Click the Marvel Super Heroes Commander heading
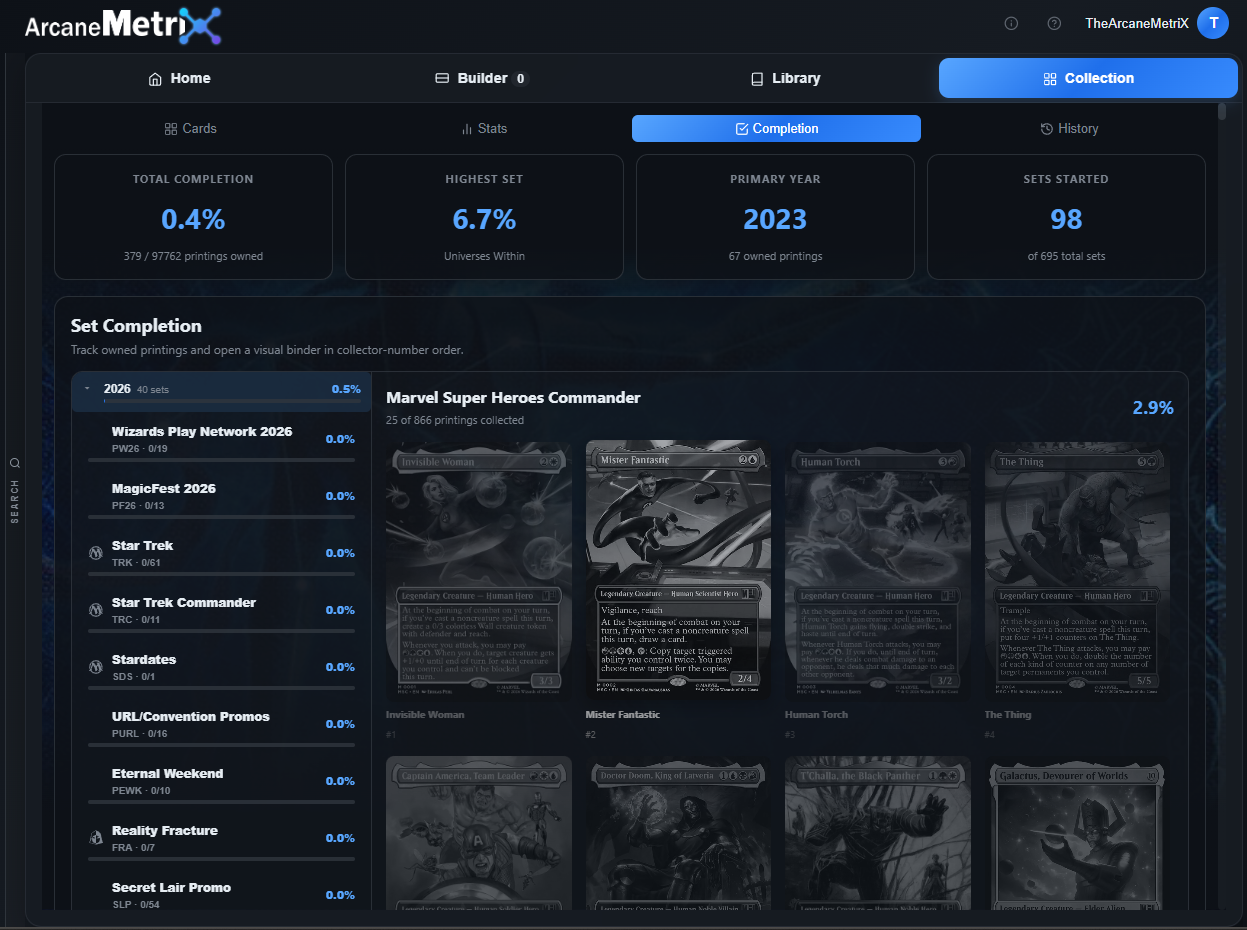Image resolution: width=1247 pixels, height=930 pixels. coord(513,398)
